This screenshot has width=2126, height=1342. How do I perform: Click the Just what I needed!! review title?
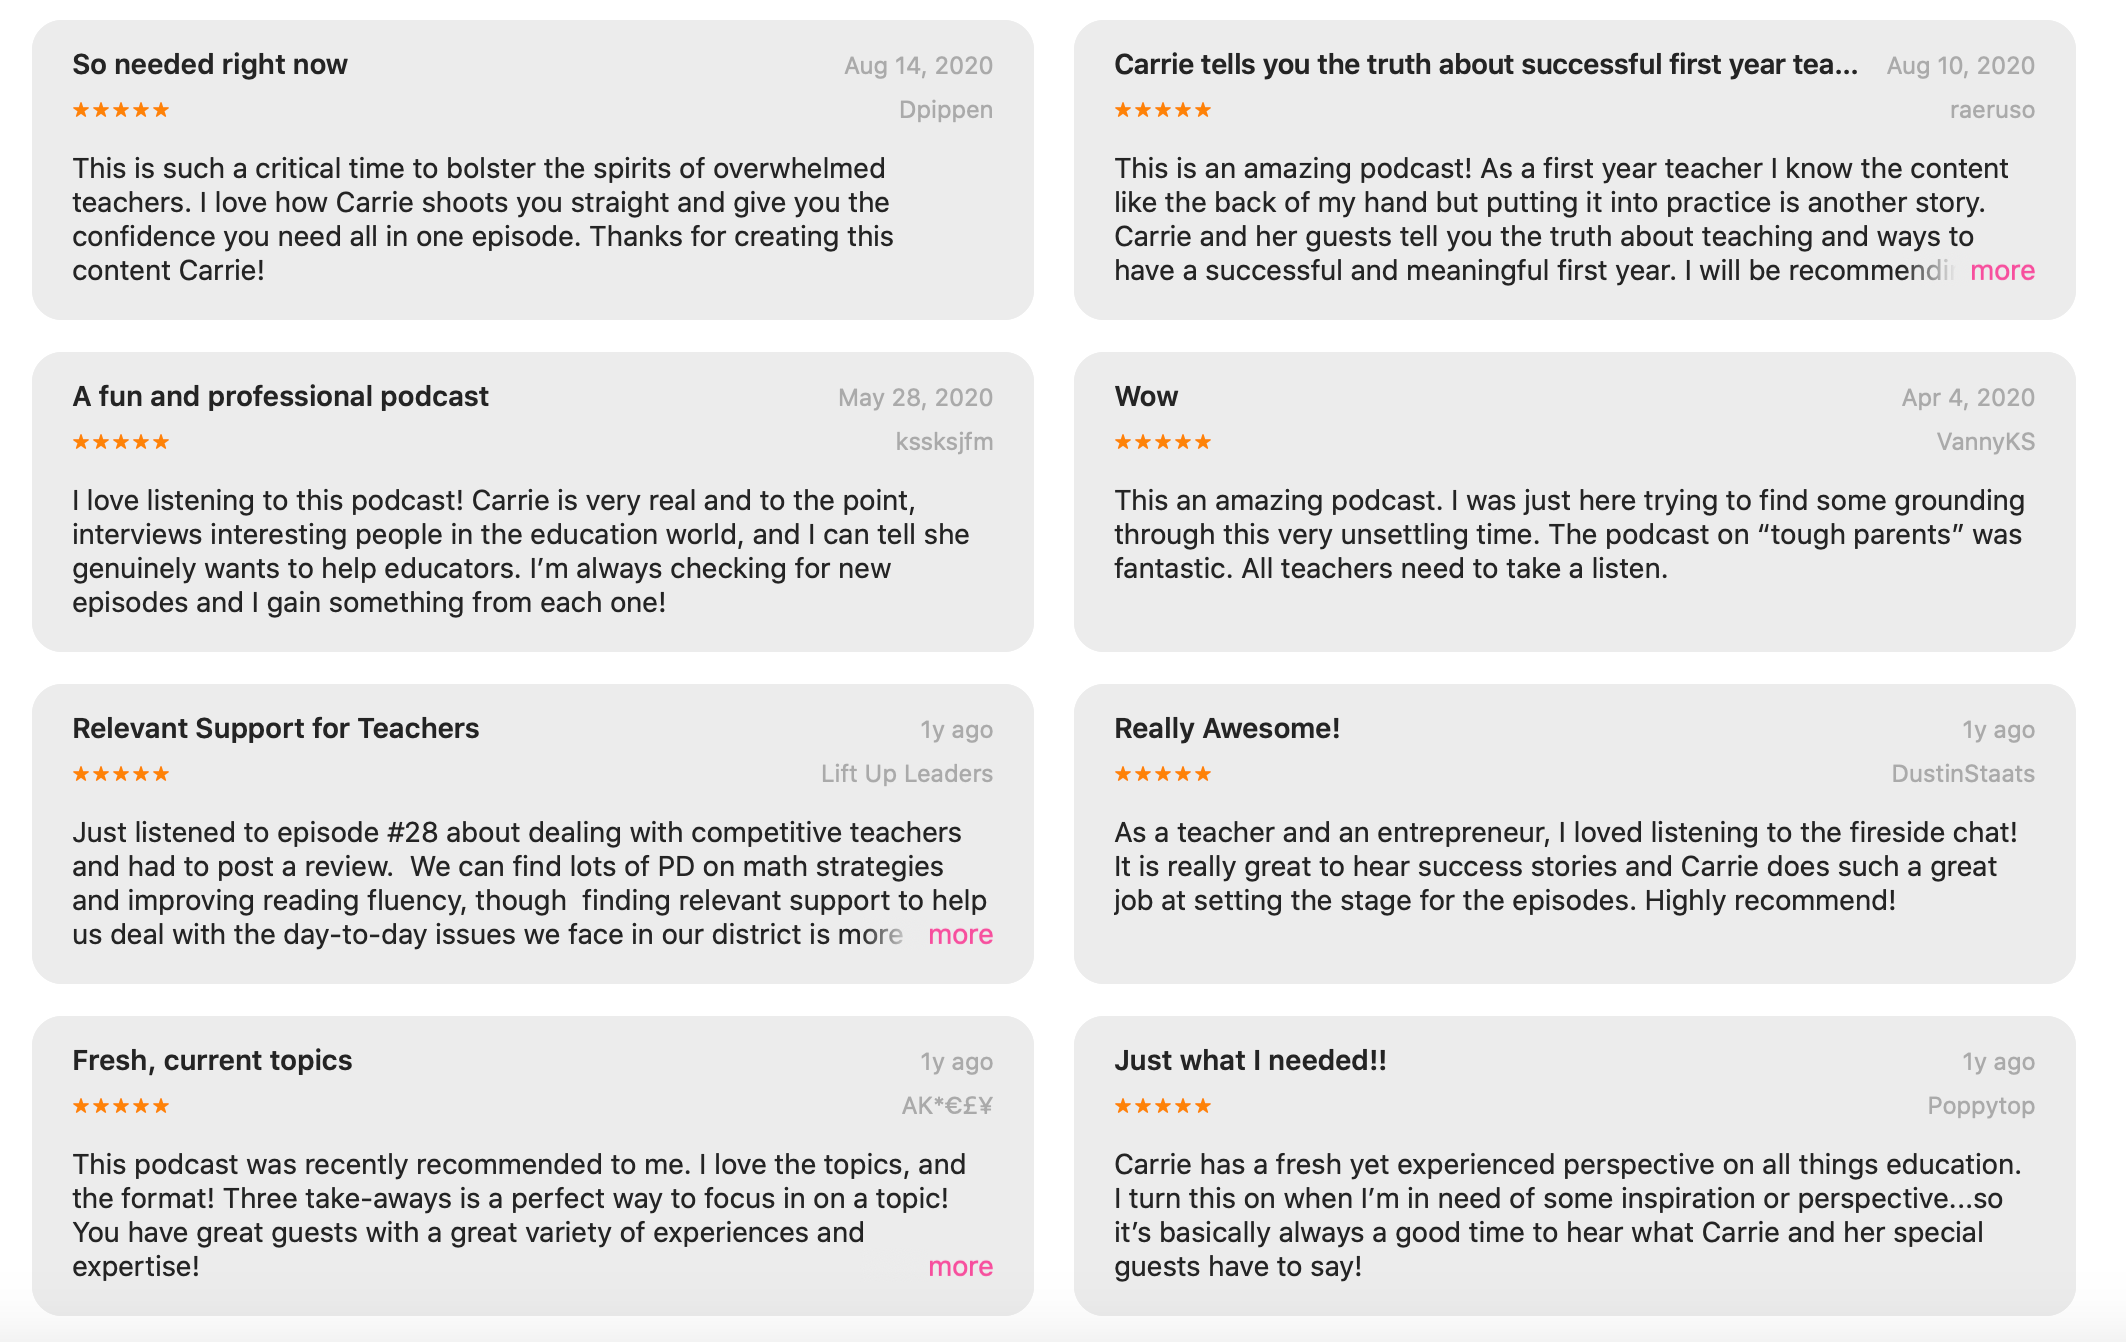tap(1250, 1061)
